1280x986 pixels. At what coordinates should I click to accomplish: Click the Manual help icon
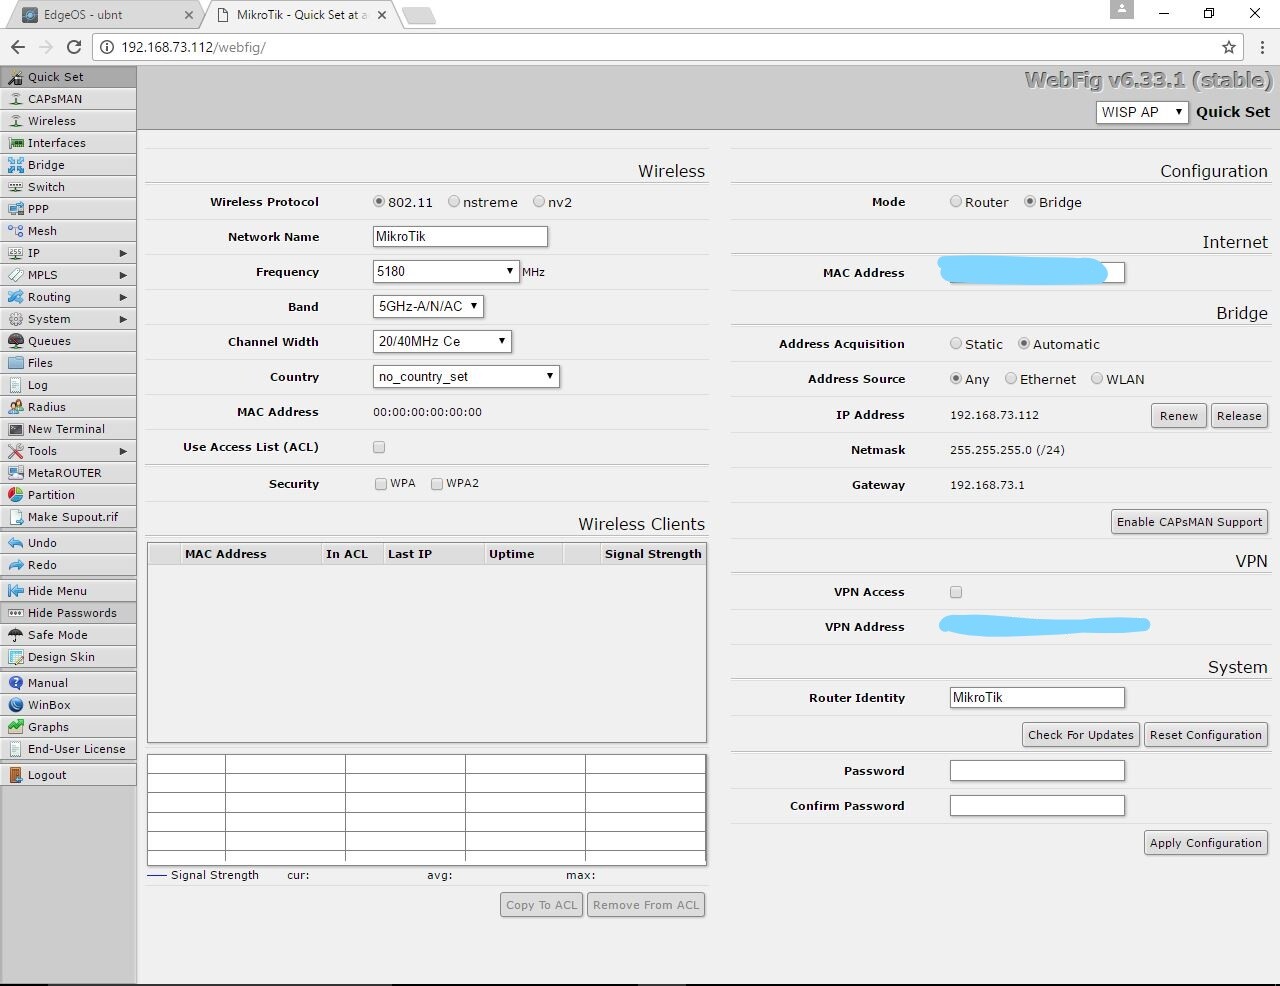click(15, 683)
